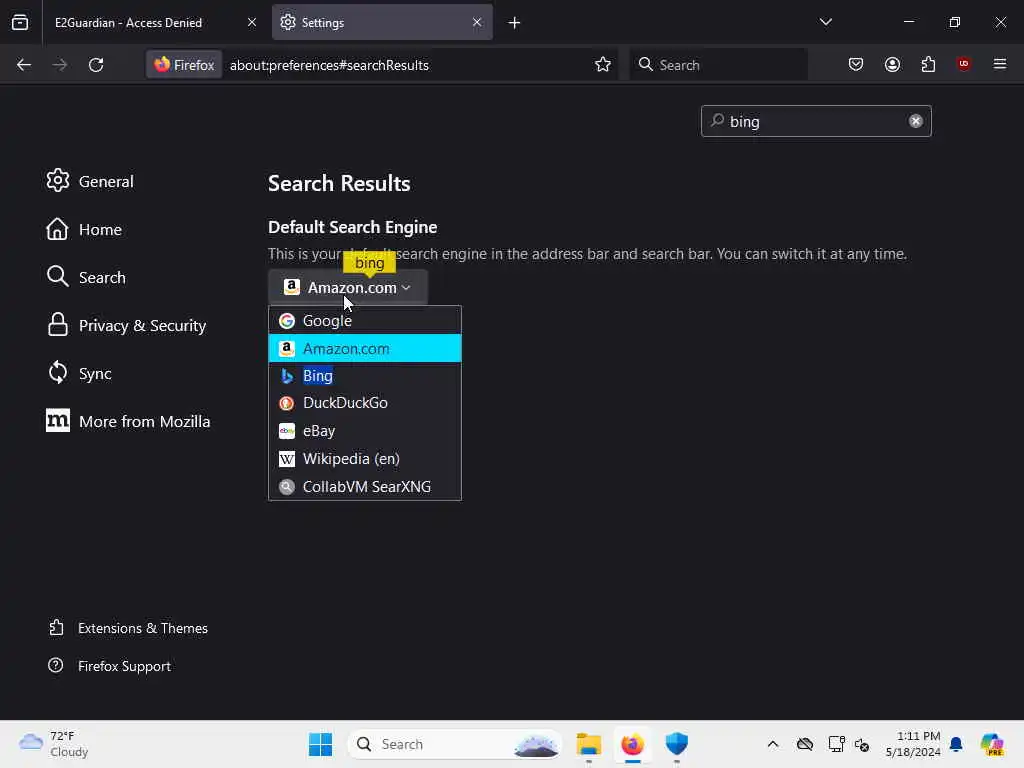This screenshot has height=768, width=1024.
Task: Reload the current page
Action: [x=96, y=65]
